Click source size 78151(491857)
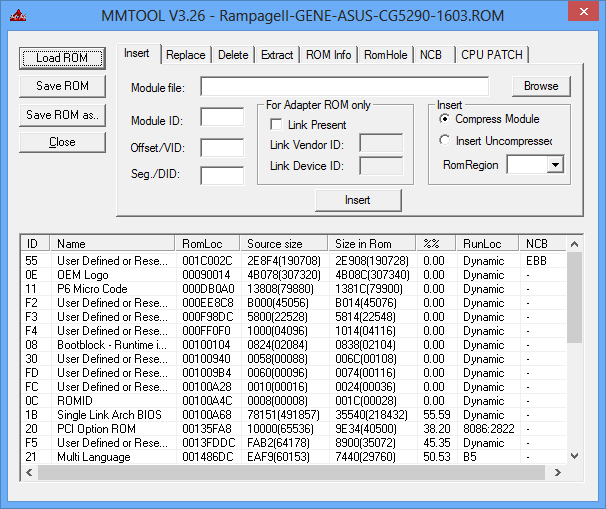 pos(283,415)
